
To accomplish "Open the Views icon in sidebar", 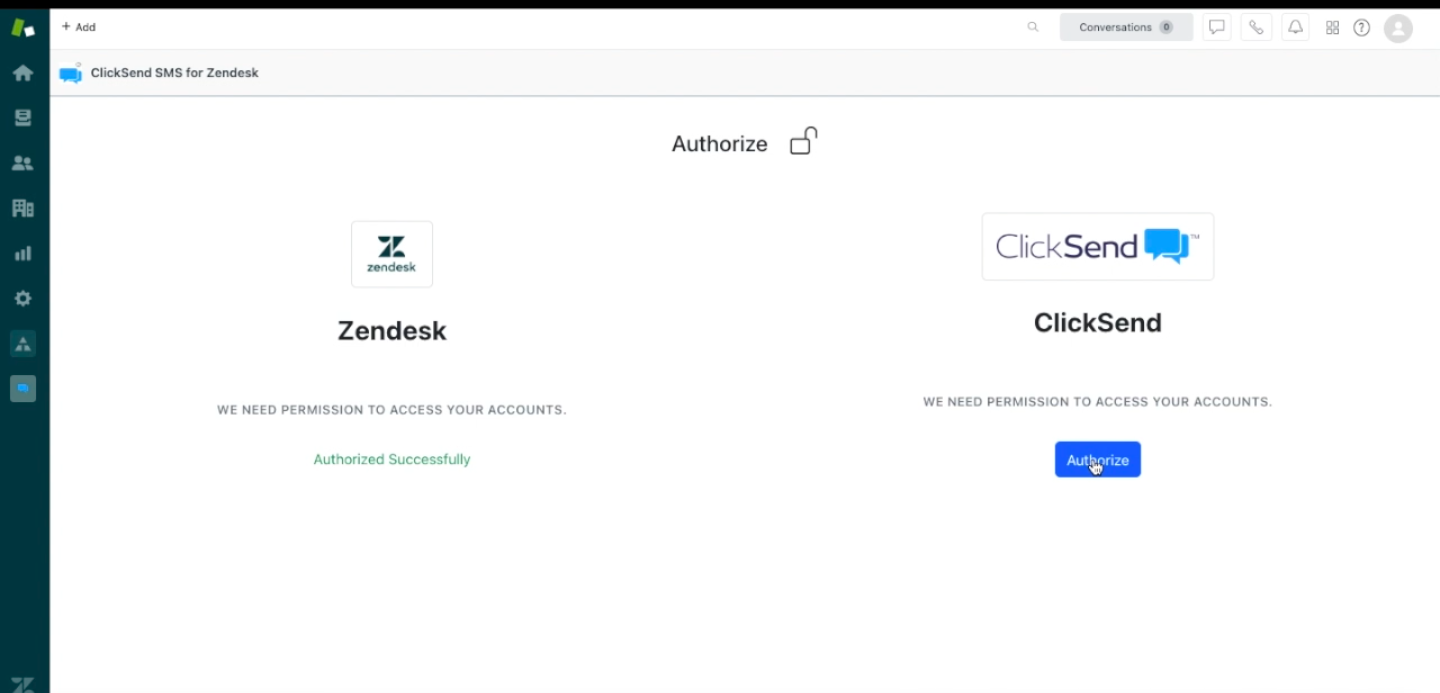I will tap(23, 118).
